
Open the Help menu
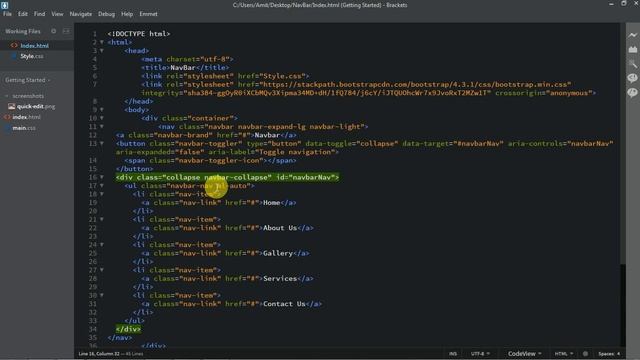pos(127,14)
